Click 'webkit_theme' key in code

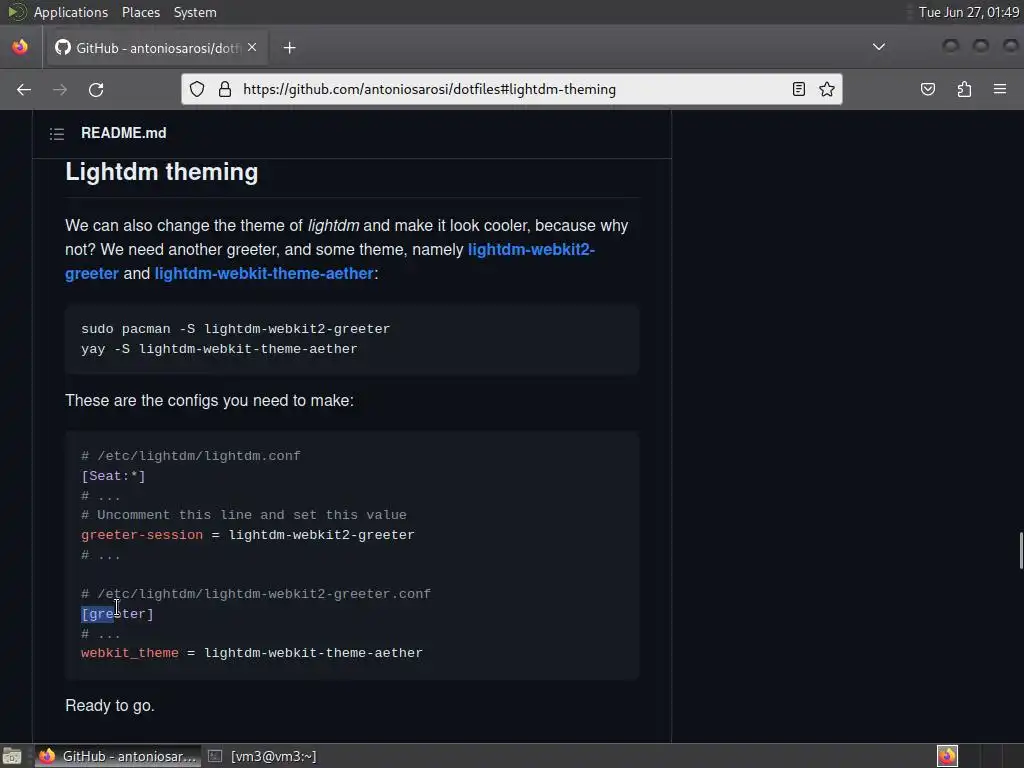click(129, 653)
